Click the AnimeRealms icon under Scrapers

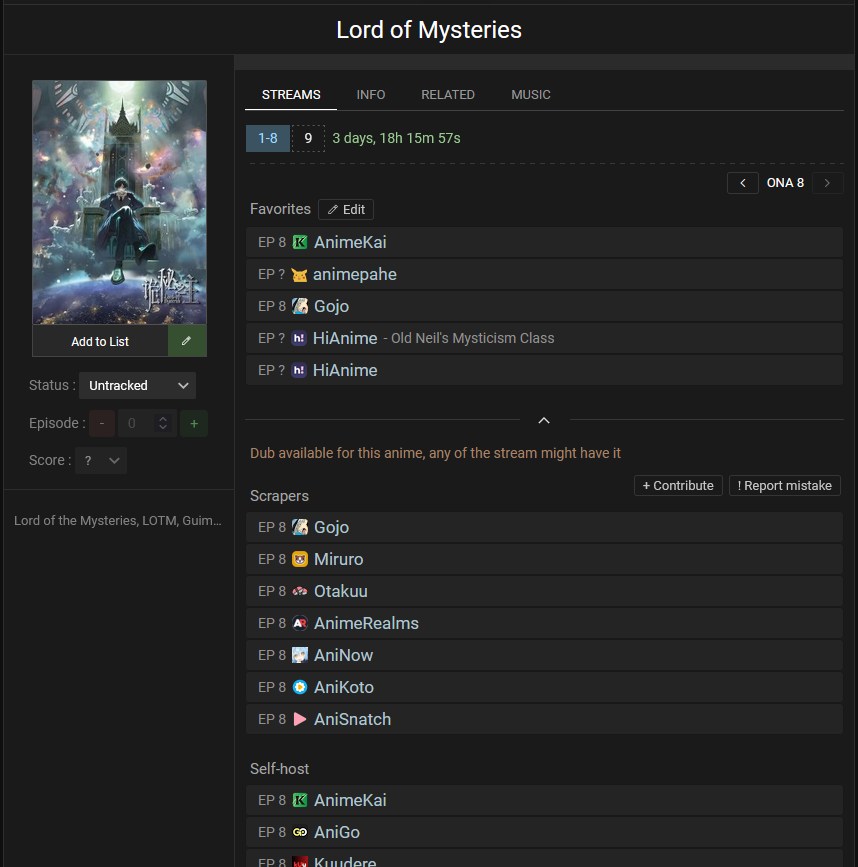pos(300,624)
